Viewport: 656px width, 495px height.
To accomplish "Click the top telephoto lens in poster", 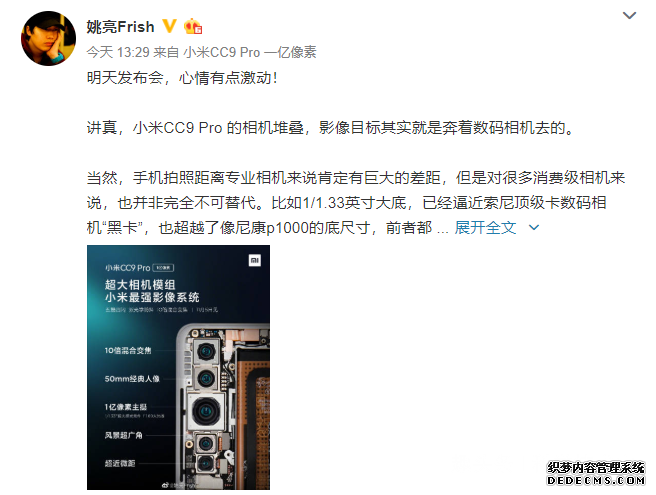I will pyautogui.click(x=206, y=351).
